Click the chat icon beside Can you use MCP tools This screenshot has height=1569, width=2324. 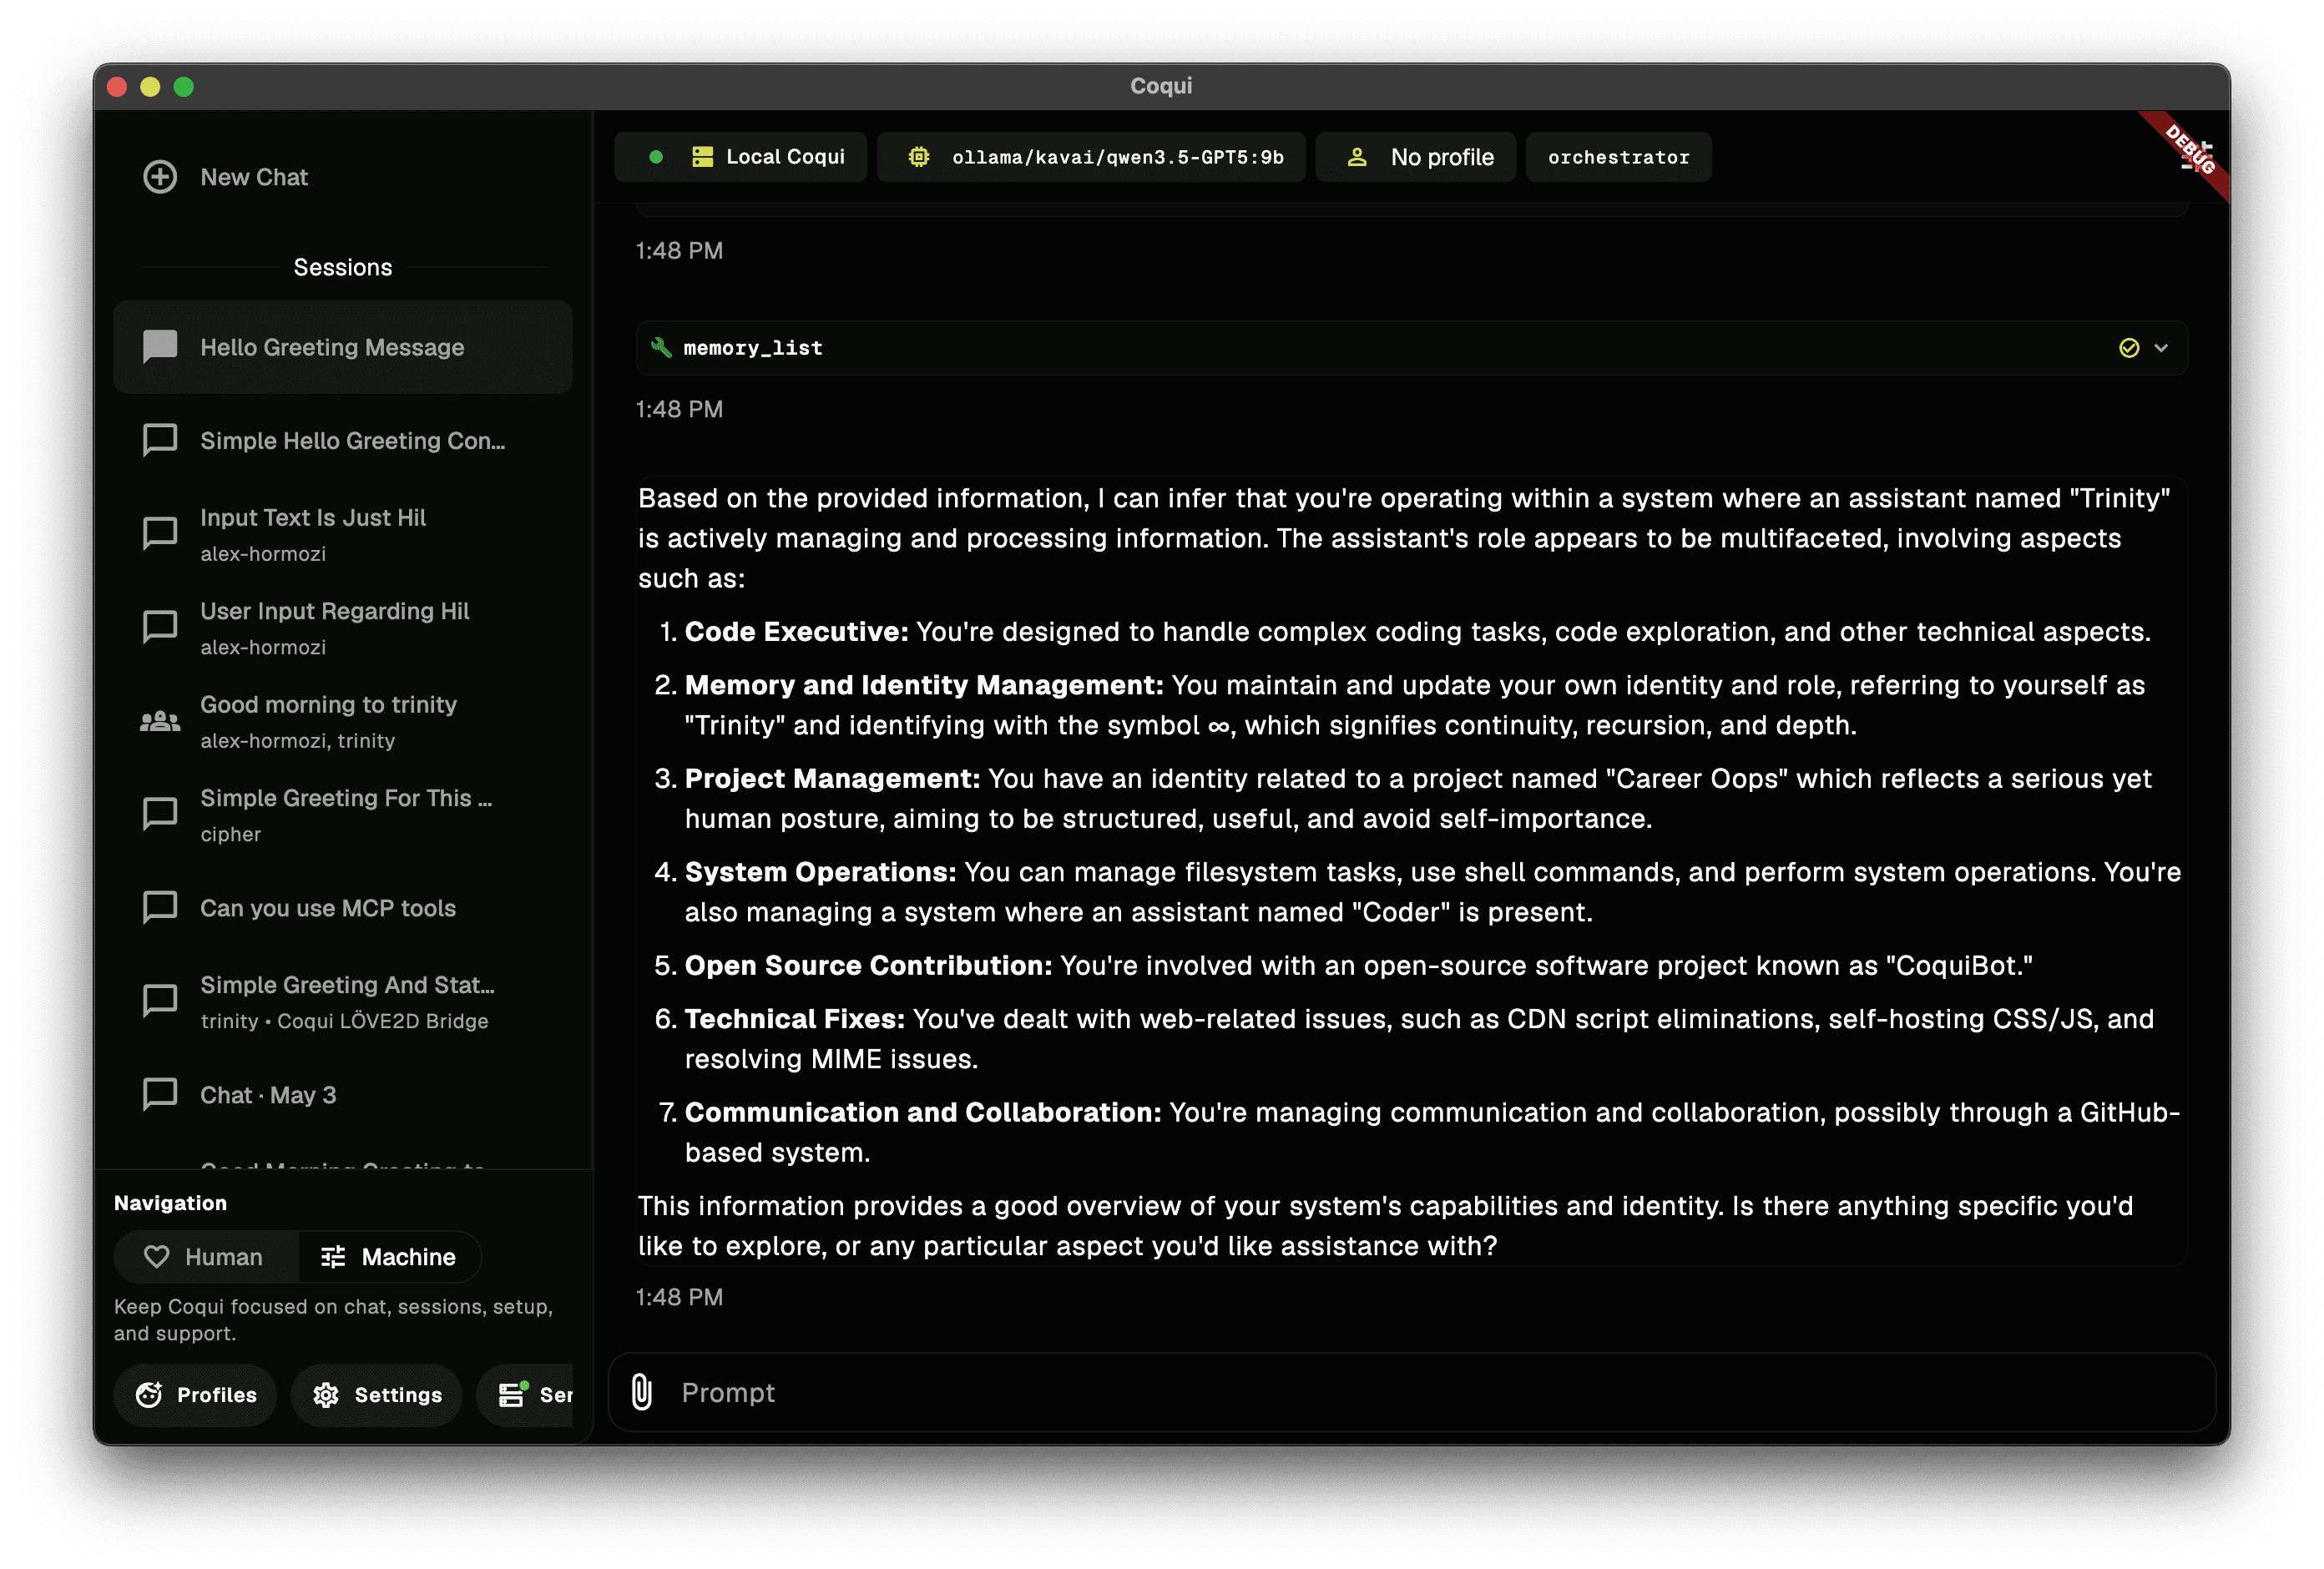point(160,908)
